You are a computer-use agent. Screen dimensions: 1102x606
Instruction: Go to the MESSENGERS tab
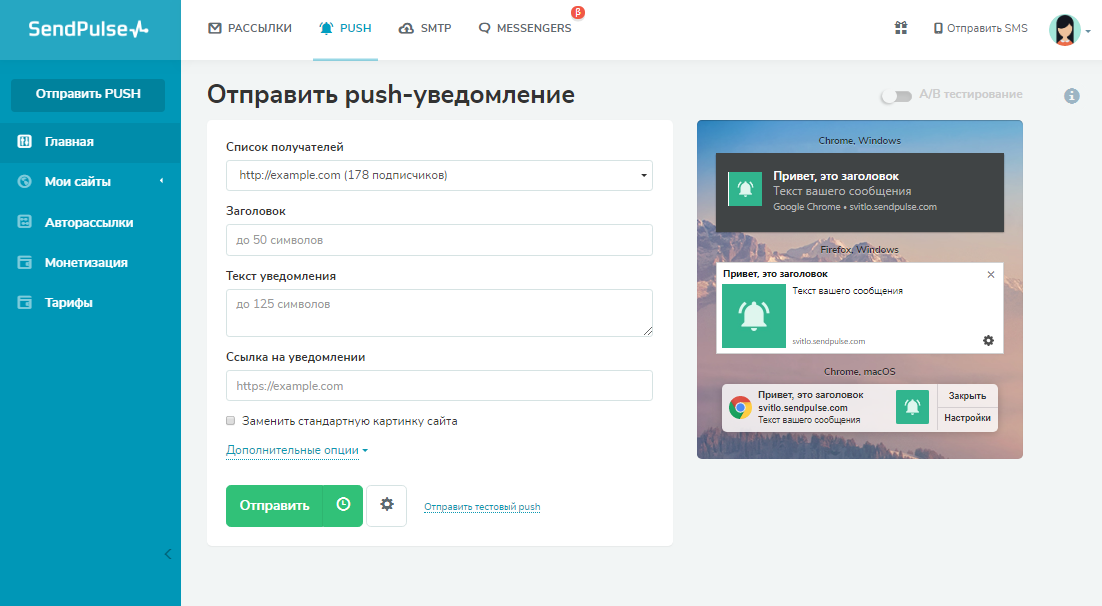525,28
